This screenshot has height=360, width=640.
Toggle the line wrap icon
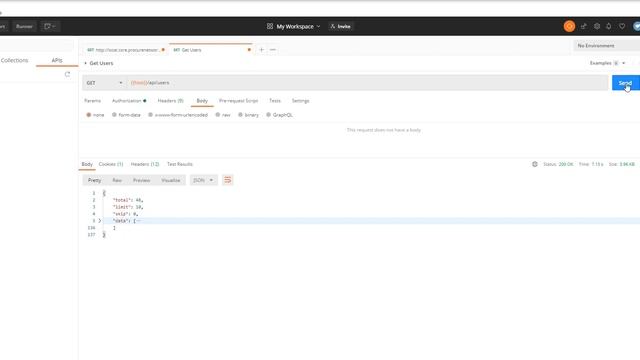point(228,180)
